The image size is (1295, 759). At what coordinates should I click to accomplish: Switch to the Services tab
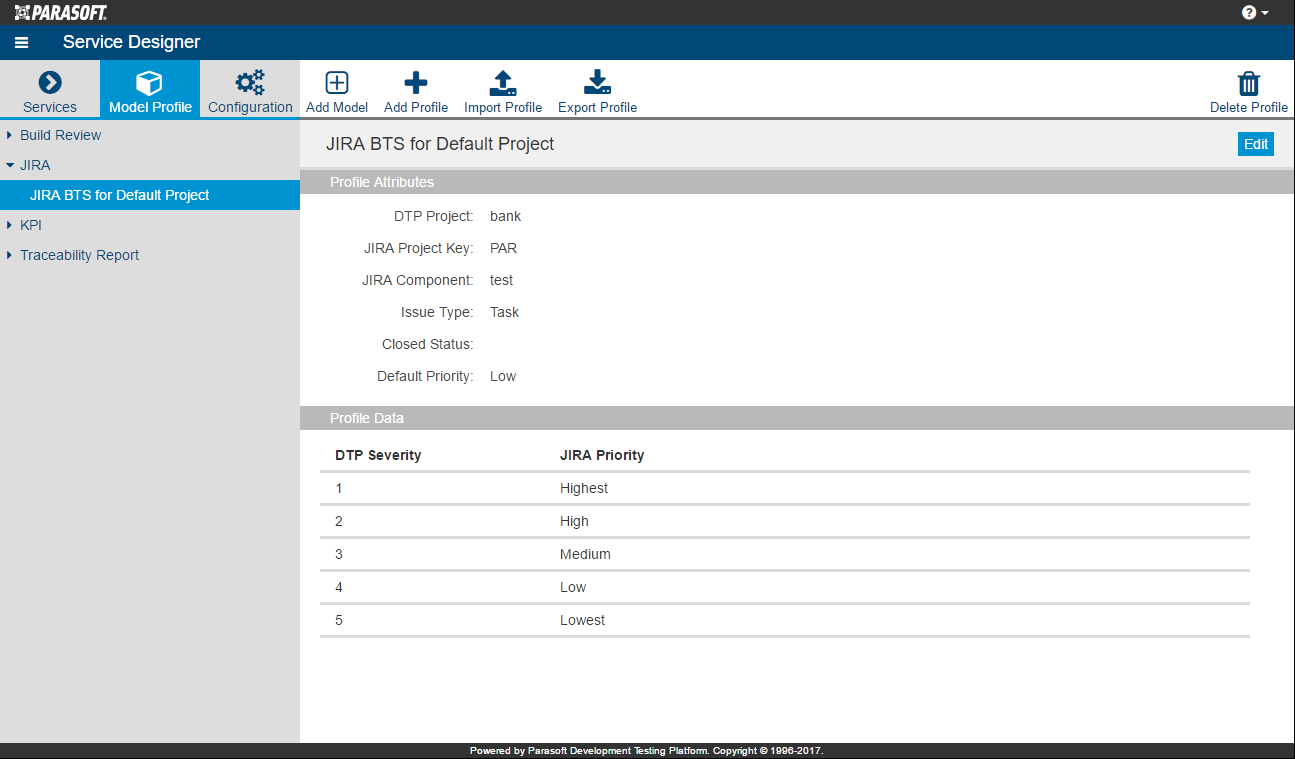(x=50, y=89)
